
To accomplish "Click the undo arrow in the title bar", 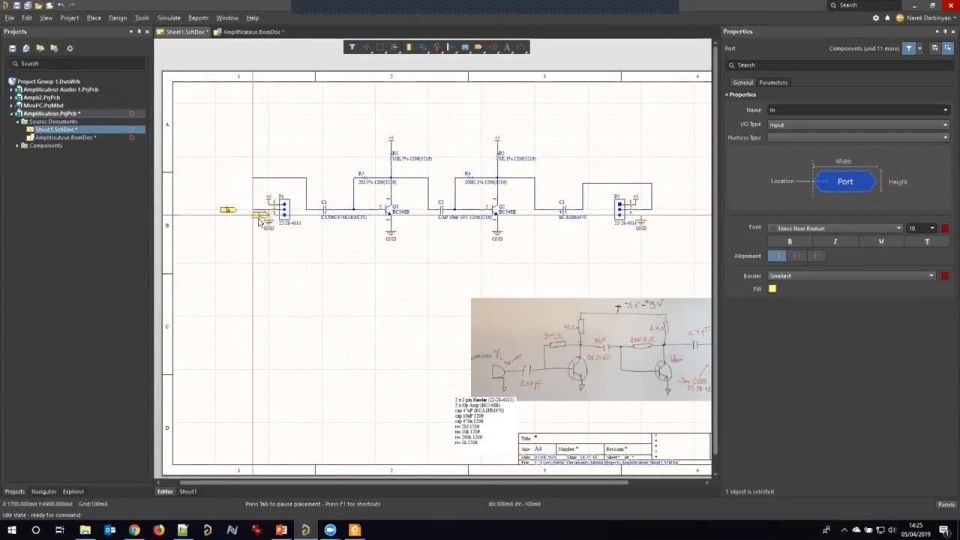I will point(61,5).
